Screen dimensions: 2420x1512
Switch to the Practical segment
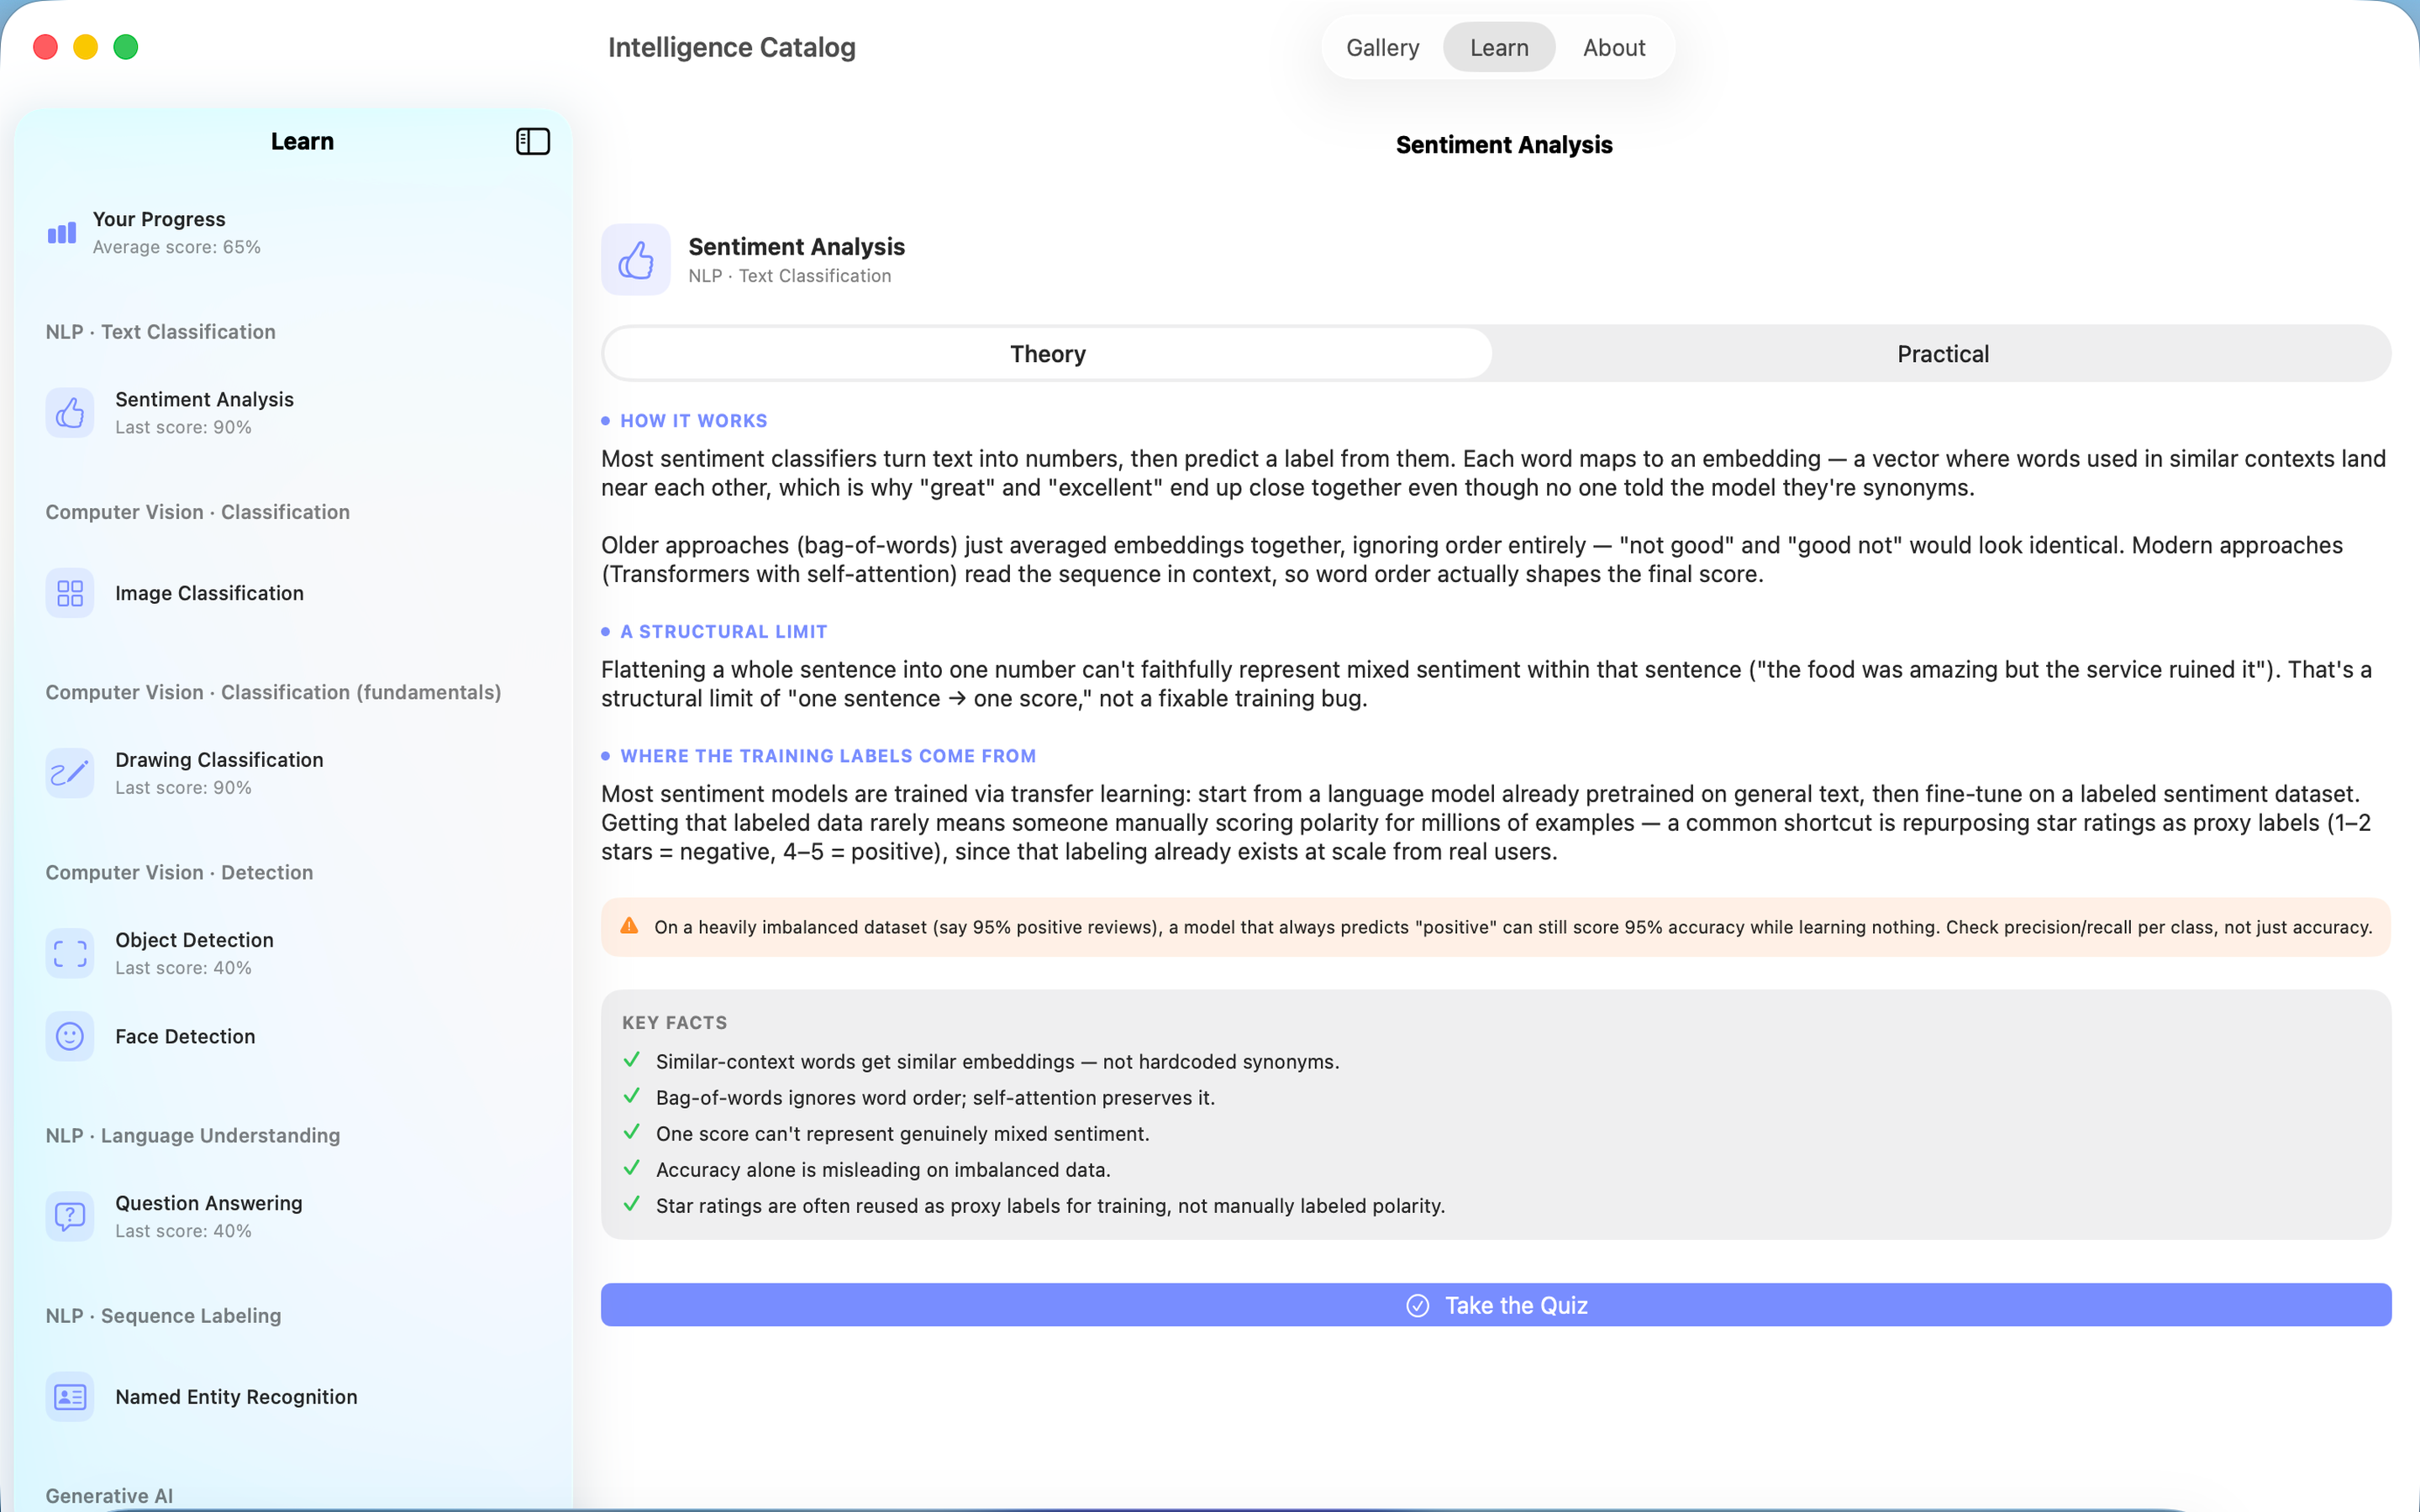[1942, 353]
